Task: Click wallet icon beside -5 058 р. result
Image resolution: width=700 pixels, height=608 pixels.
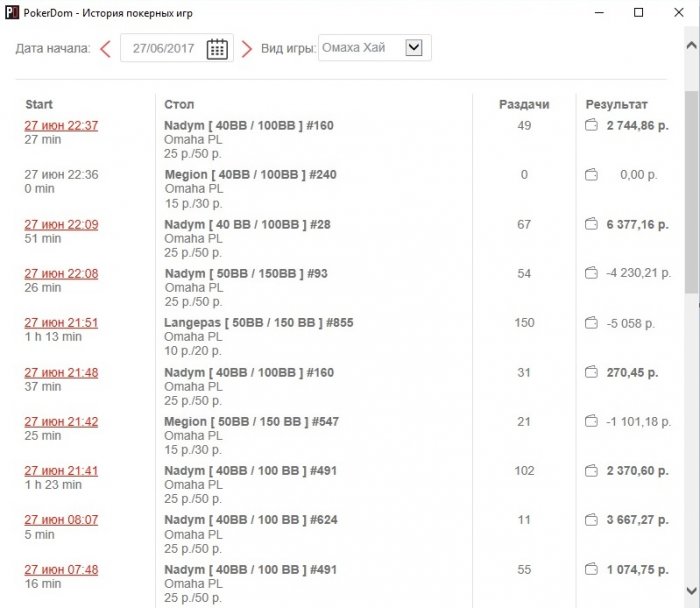Action: click(x=591, y=323)
